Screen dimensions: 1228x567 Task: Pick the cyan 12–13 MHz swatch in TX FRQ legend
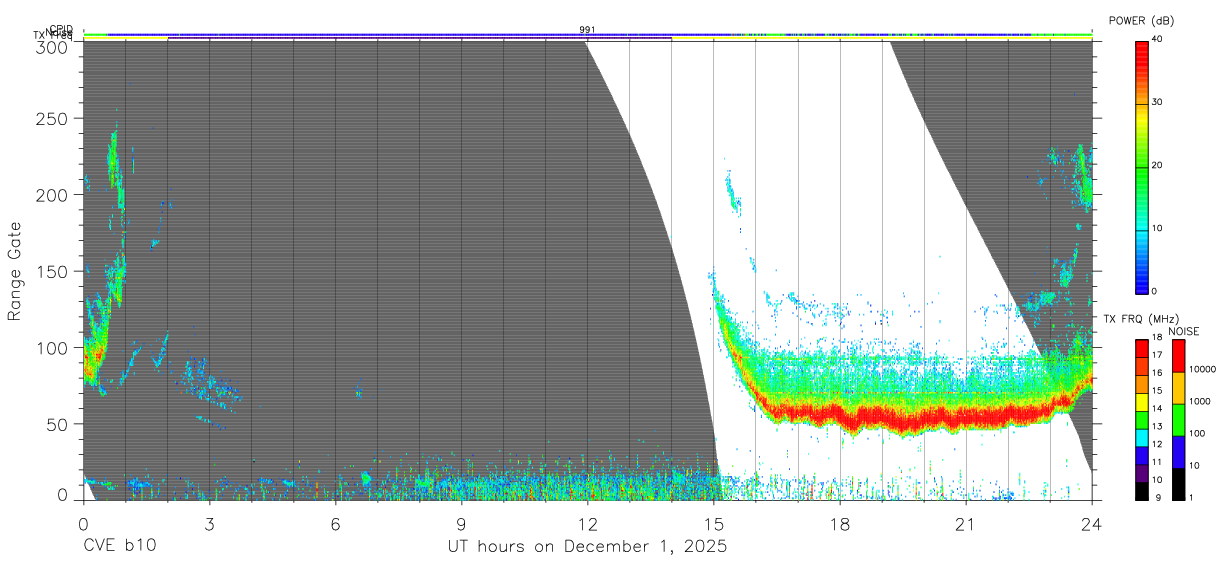[x=1142, y=437]
